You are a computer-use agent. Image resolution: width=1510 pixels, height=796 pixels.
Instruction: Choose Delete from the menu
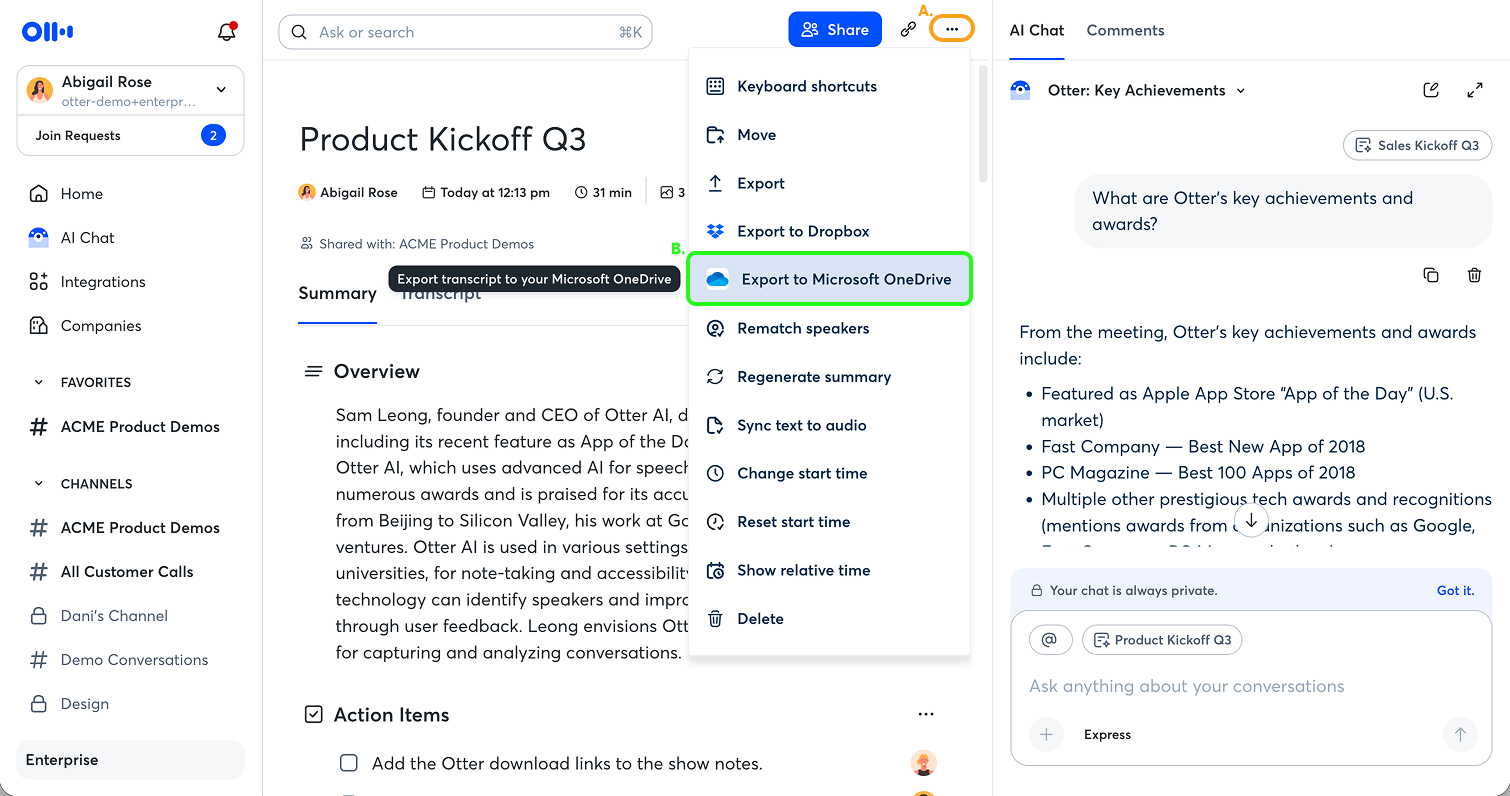[x=829, y=619]
